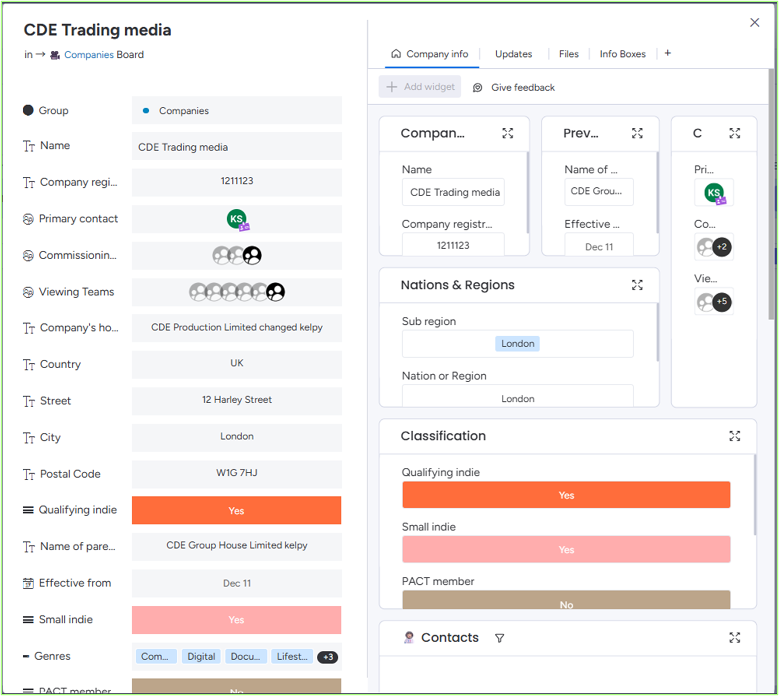Open the Files tab
Viewport: 779px width, 696px height.
pos(568,54)
